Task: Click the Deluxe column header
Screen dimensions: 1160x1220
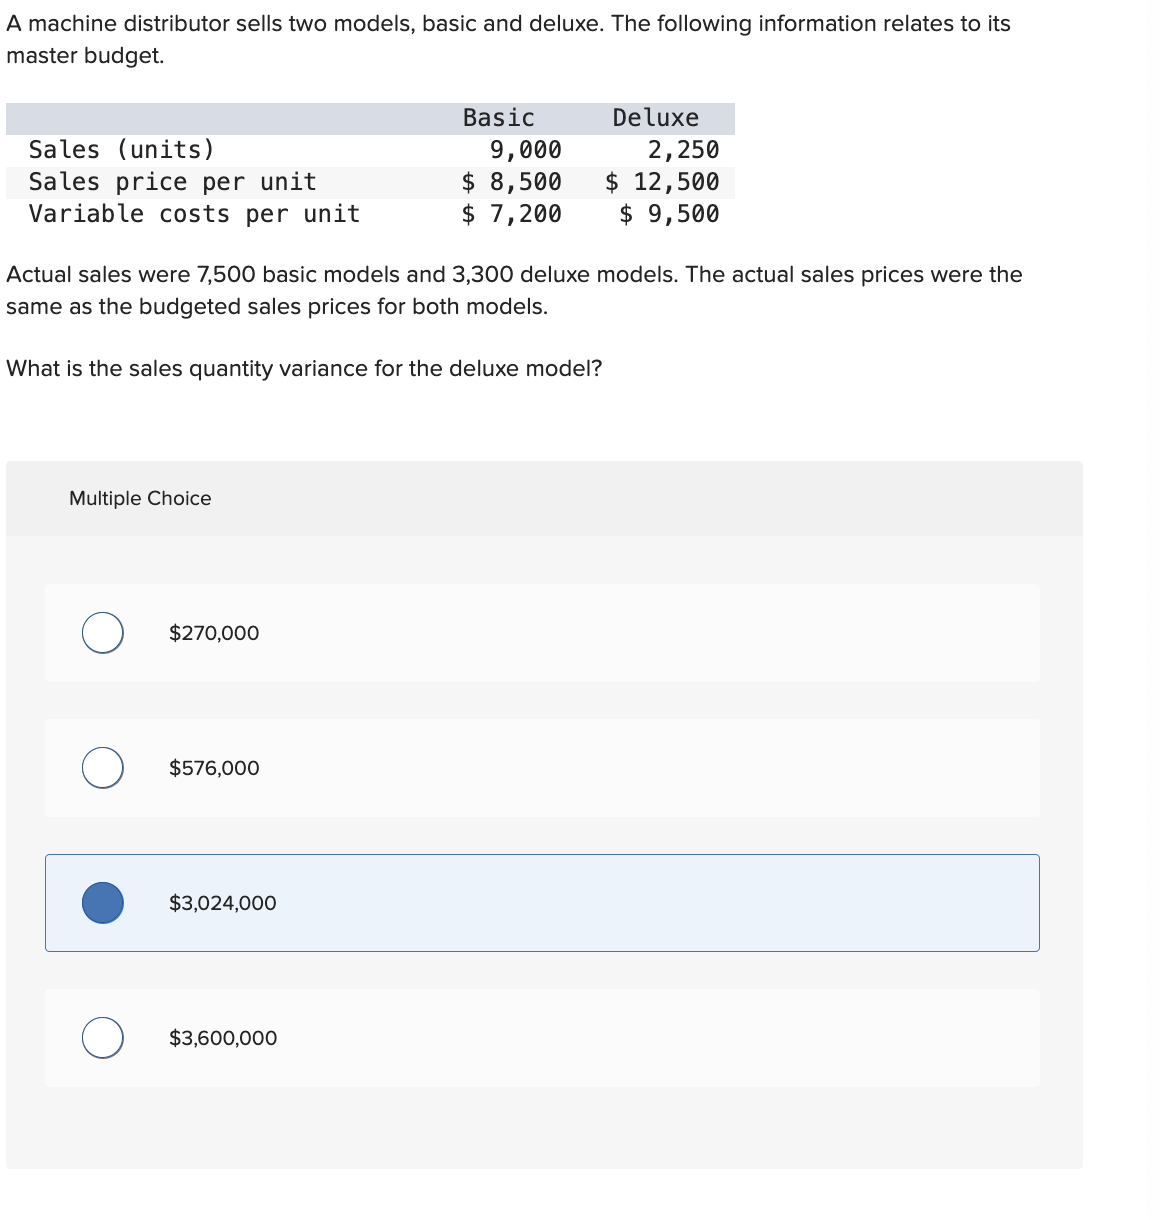Action: click(655, 118)
